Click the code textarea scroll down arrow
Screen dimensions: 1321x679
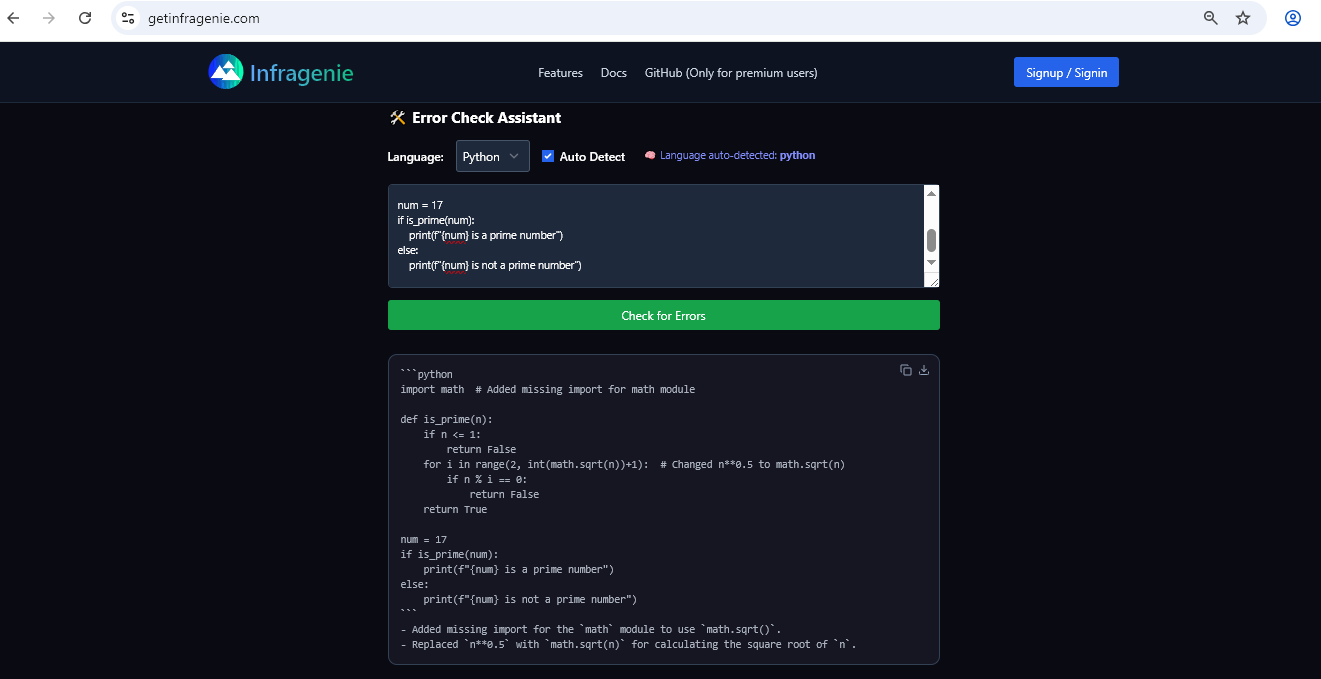931,262
